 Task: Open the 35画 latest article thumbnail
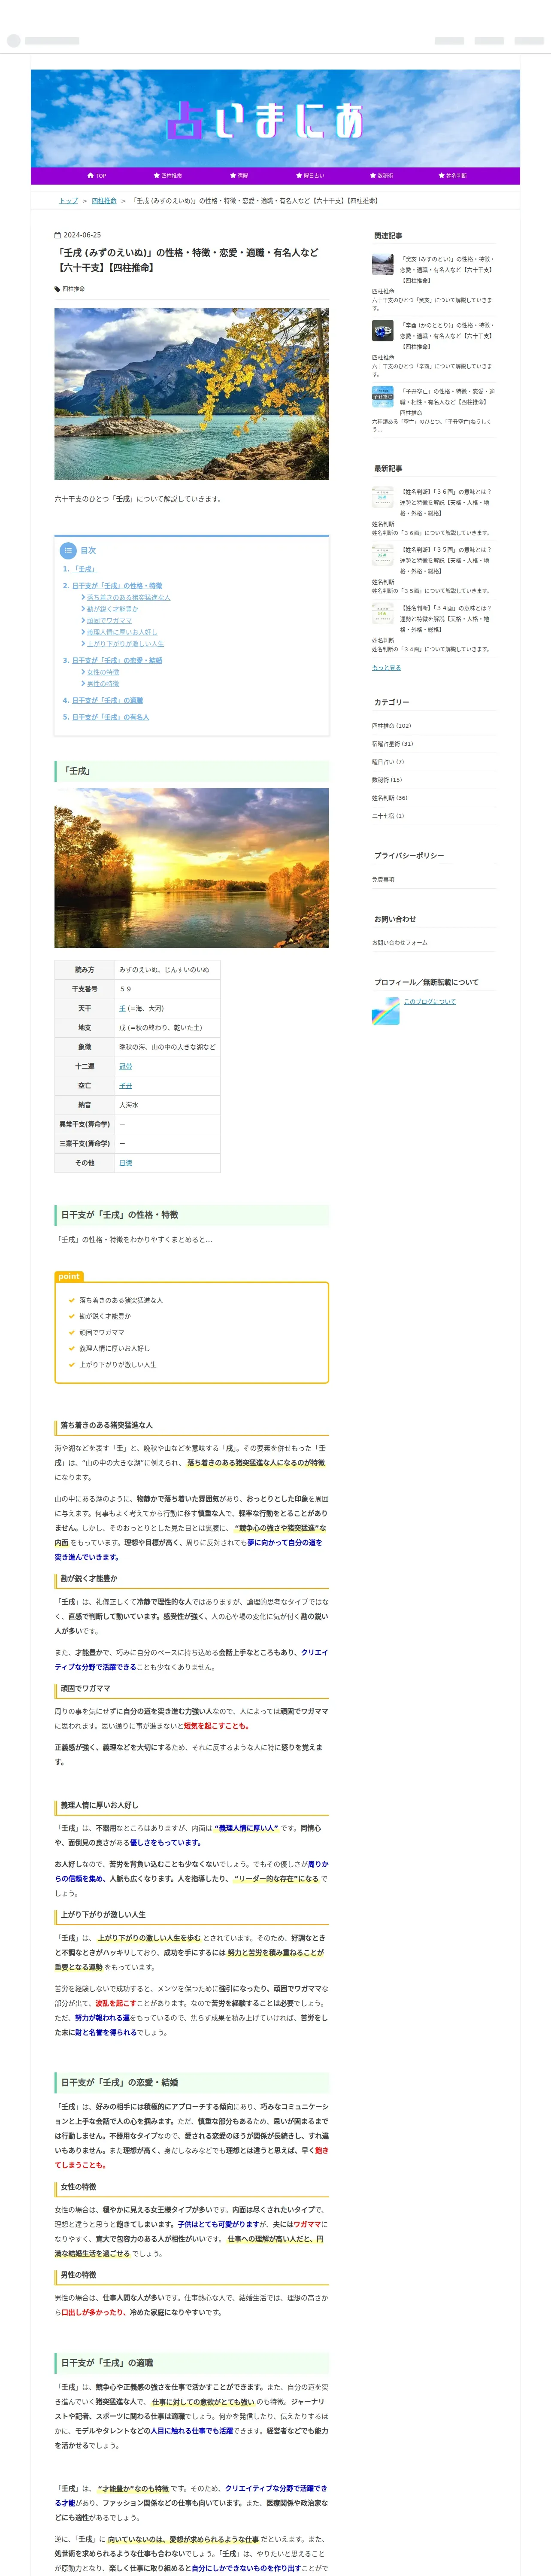tap(383, 556)
